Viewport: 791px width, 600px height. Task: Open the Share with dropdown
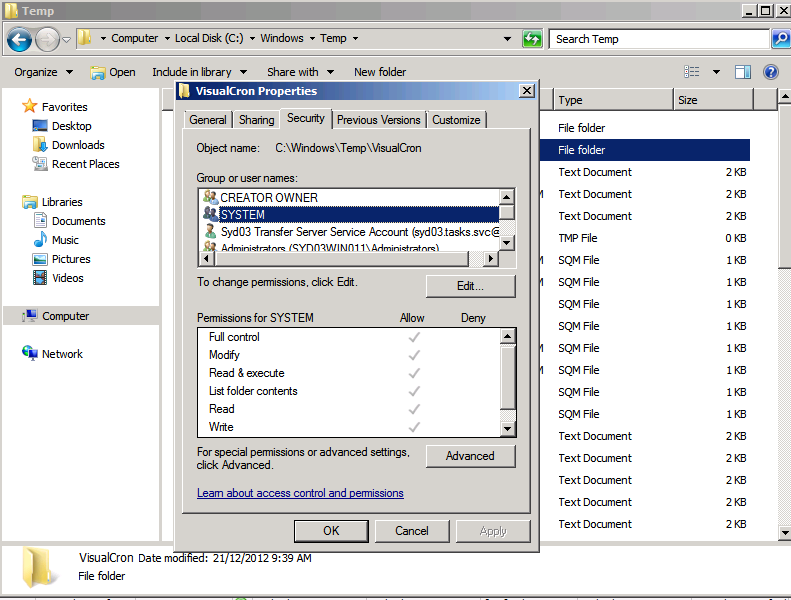pos(298,72)
